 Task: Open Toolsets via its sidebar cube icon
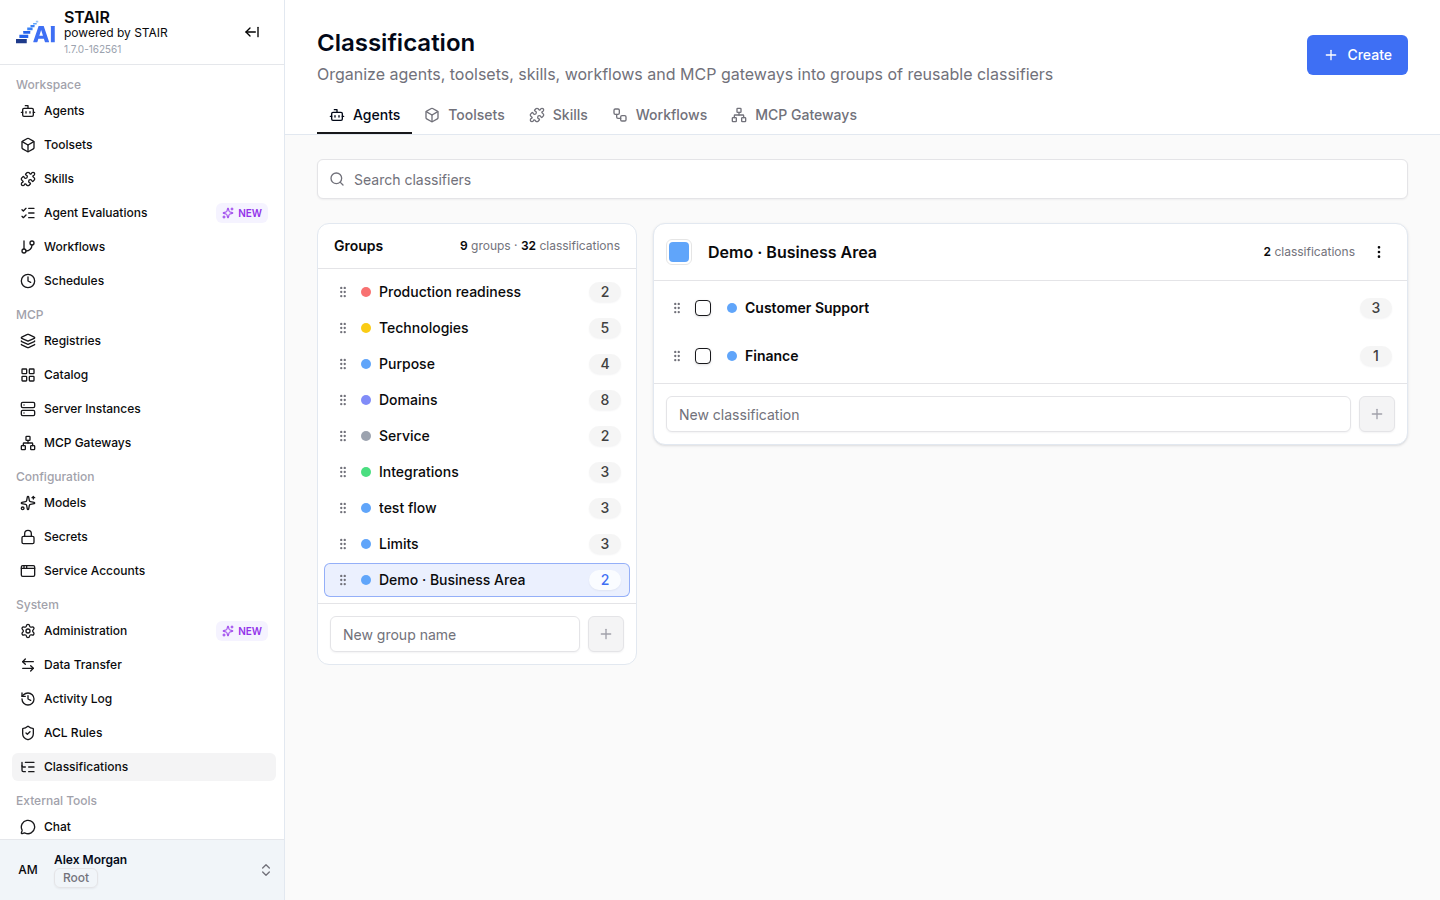(28, 145)
